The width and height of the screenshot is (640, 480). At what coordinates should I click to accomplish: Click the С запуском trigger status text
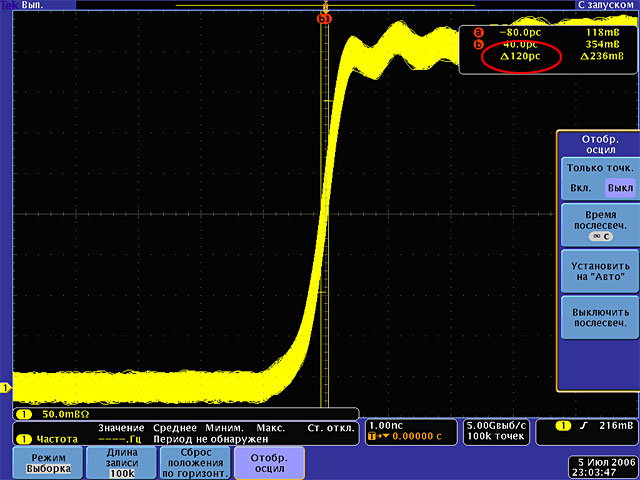pyautogui.click(x=608, y=5)
